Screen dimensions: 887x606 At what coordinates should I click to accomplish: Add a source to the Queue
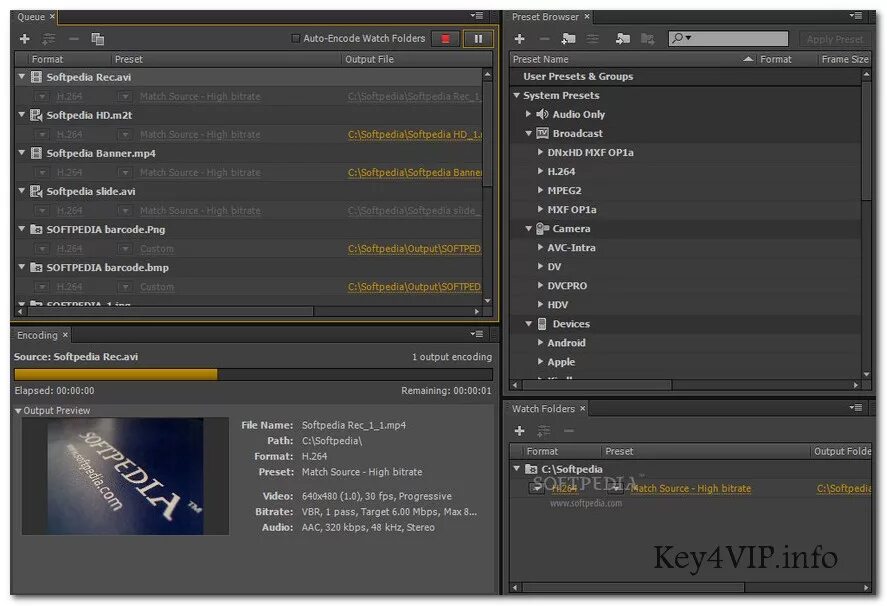(x=24, y=38)
